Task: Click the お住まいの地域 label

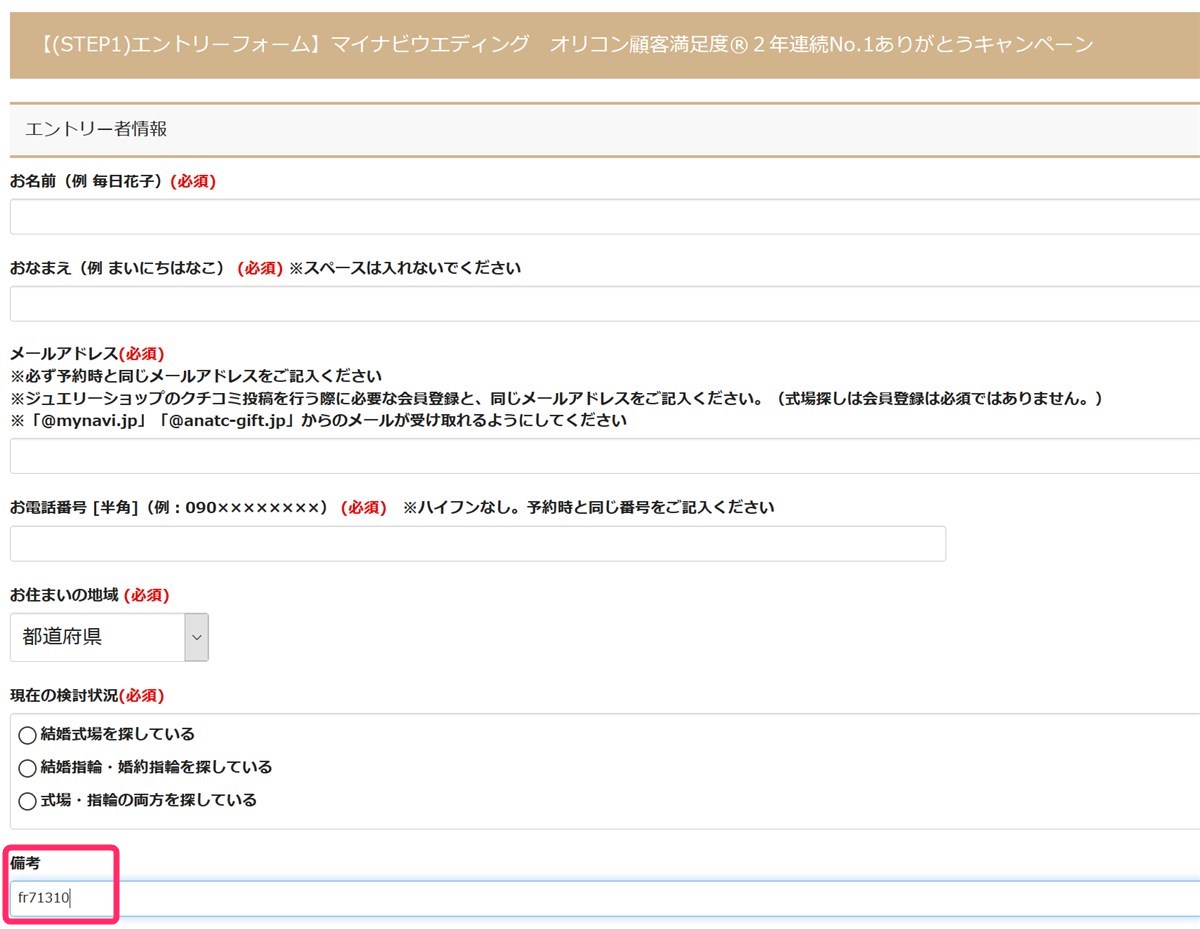Action: (x=64, y=595)
